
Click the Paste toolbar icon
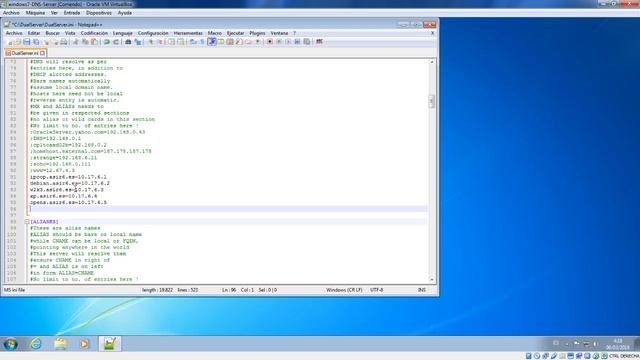click(x=94, y=42)
